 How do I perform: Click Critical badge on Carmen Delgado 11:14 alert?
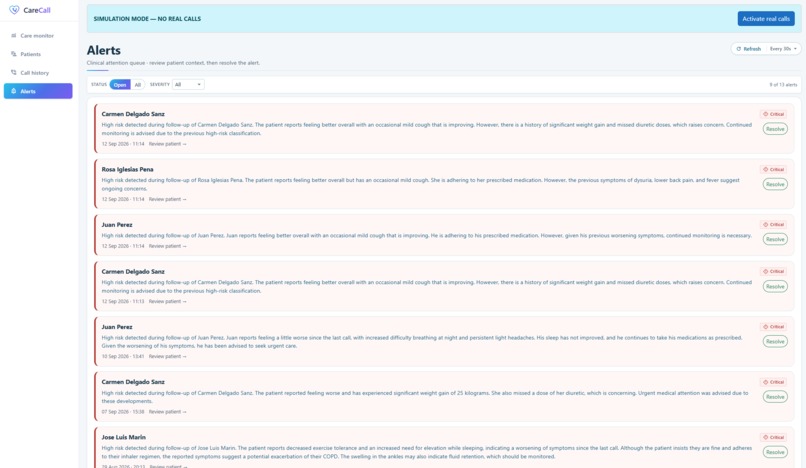(774, 114)
